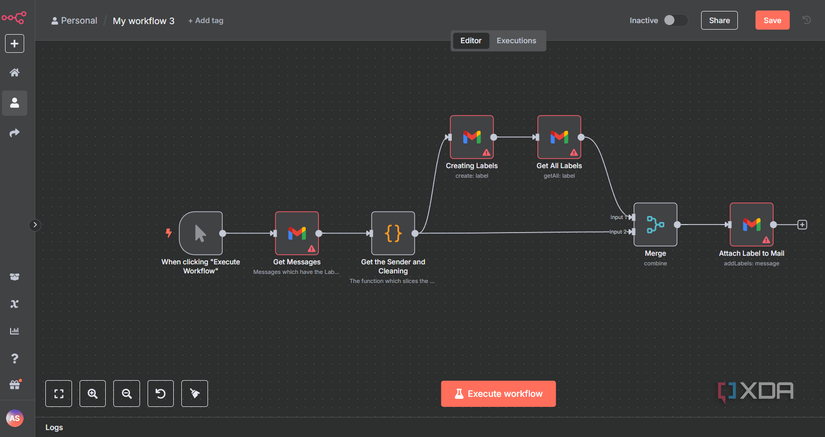Screen dimensions: 825x437
Task: Click the plus connector after Attach Label to Mail
Action: coord(802,225)
